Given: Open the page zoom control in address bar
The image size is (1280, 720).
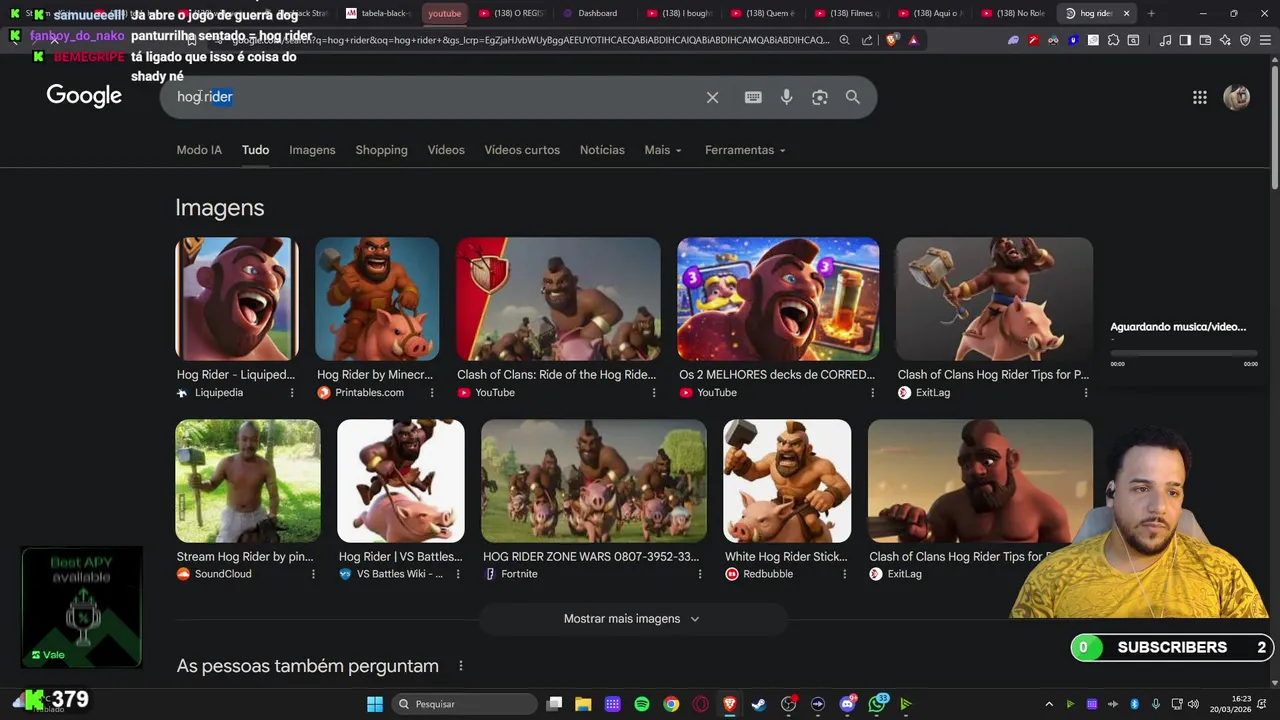Looking at the screenshot, I should click(x=845, y=40).
